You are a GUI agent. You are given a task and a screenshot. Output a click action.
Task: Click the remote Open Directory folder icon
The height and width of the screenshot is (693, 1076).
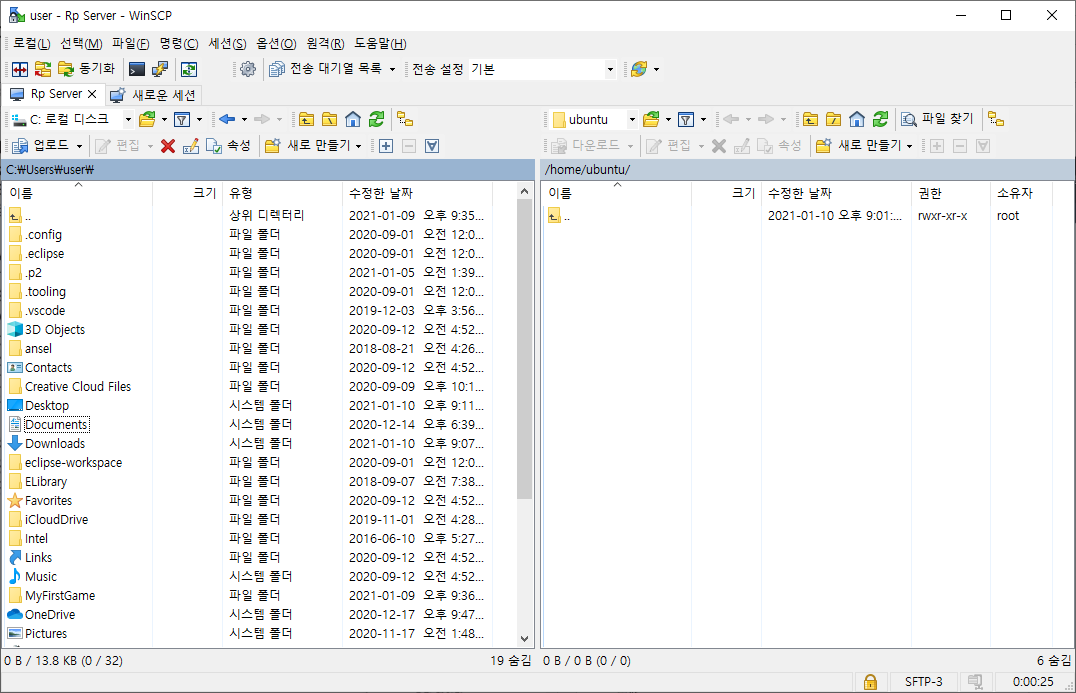(x=651, y=119)
